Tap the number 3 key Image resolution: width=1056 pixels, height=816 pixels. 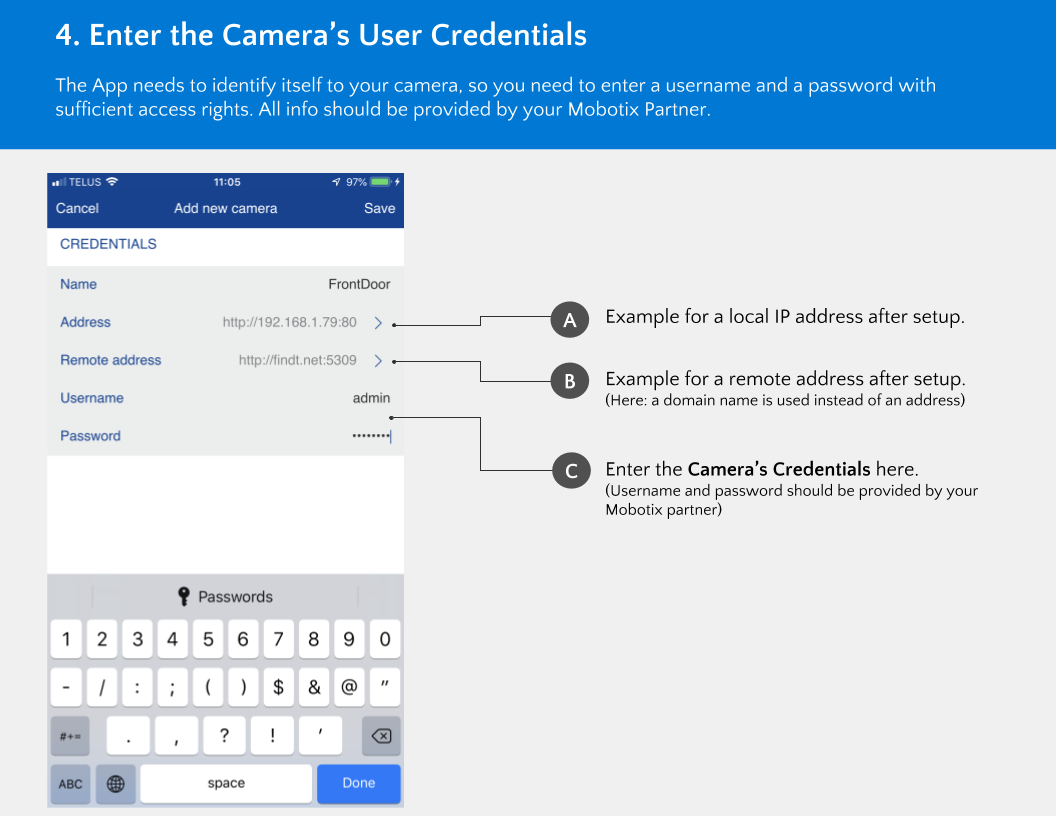click(x=137, y=639)
